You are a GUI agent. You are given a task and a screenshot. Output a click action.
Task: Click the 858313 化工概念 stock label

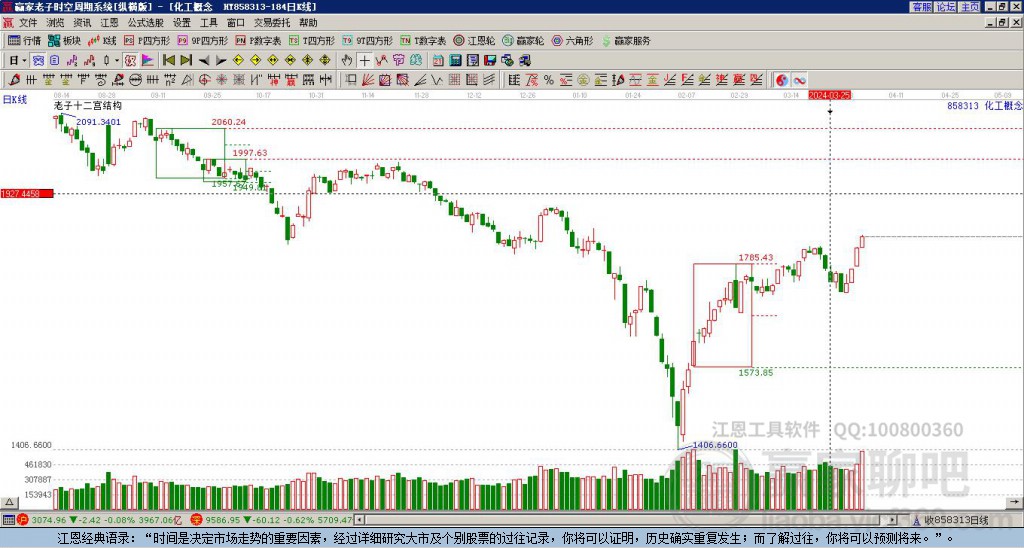point(984,105)
